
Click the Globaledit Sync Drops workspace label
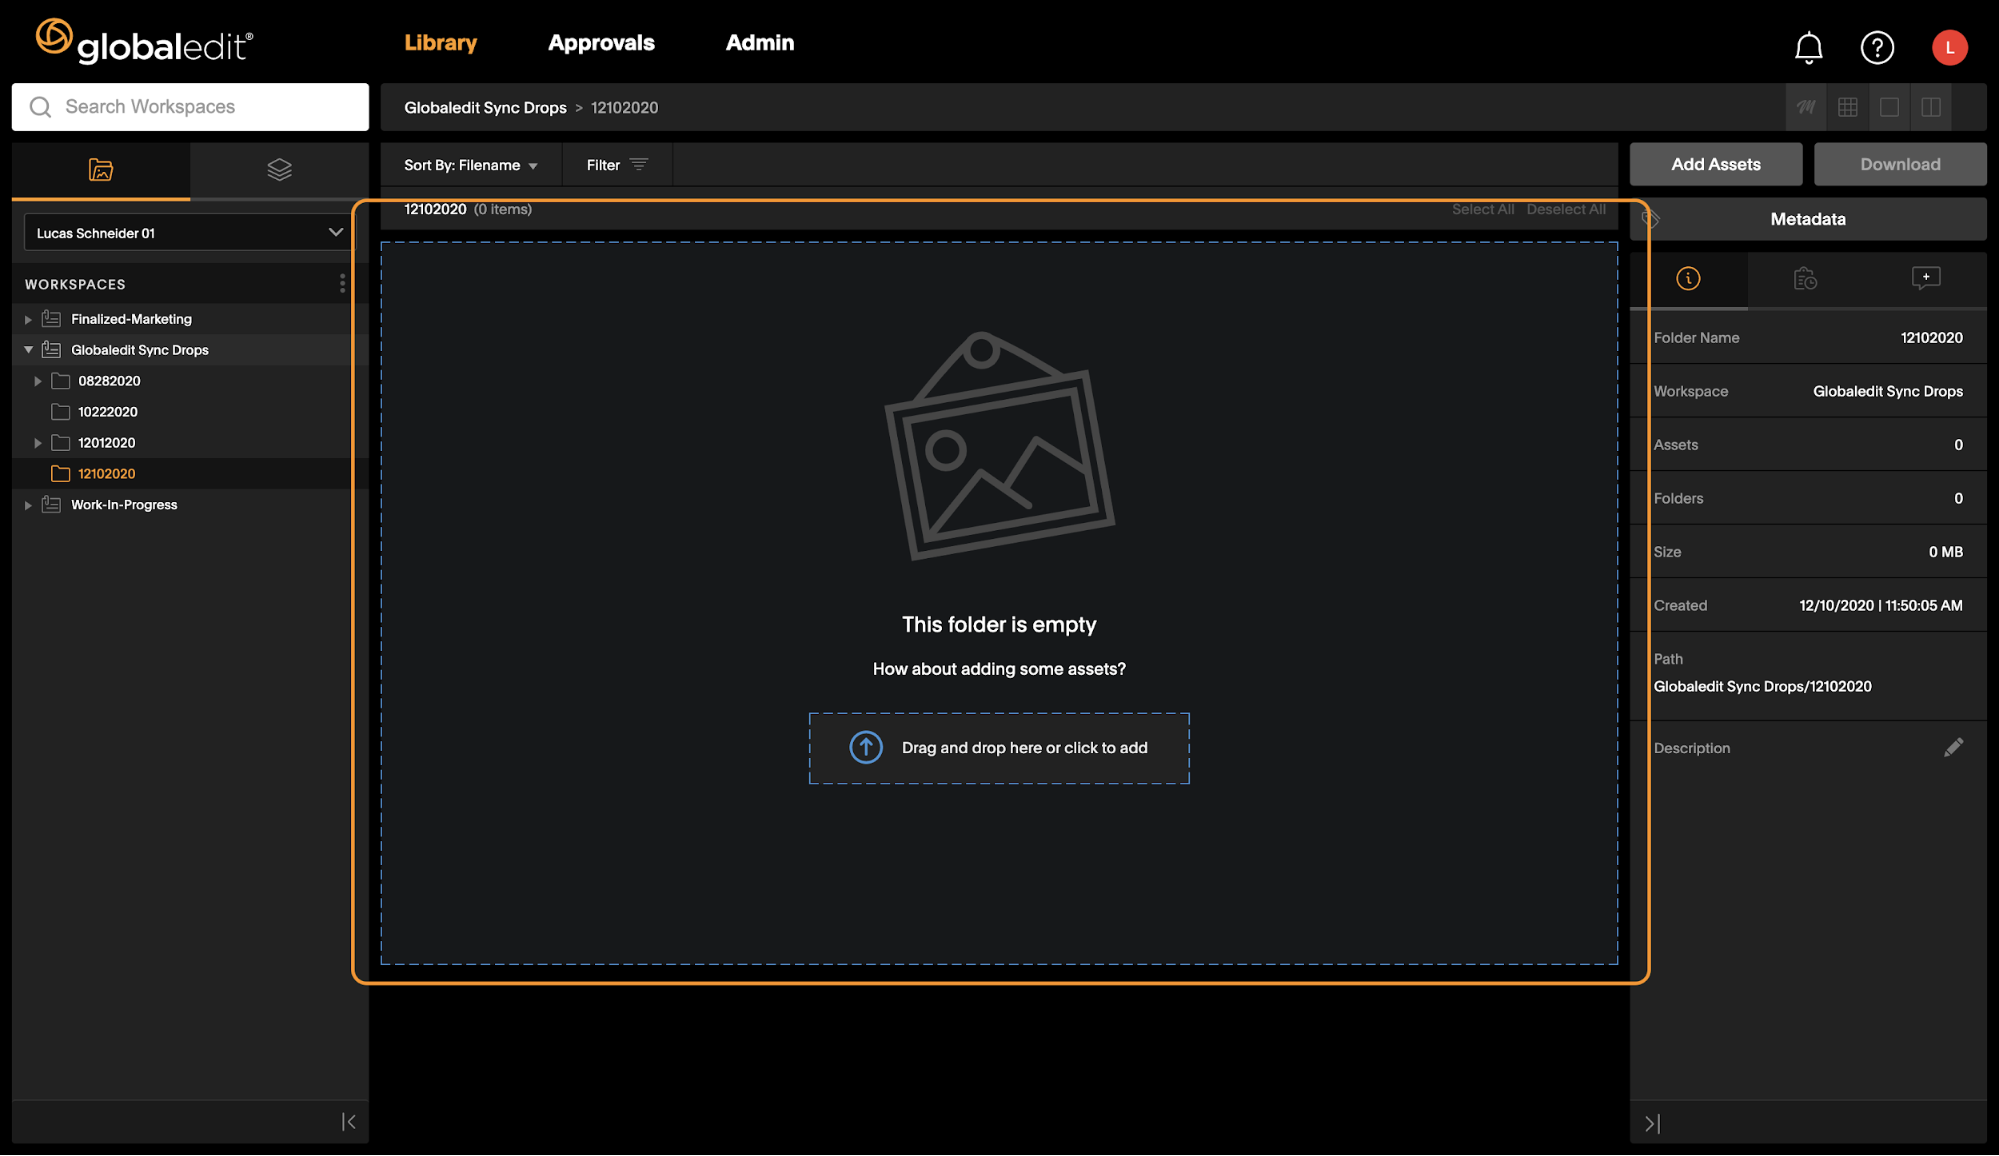point(140,350)
